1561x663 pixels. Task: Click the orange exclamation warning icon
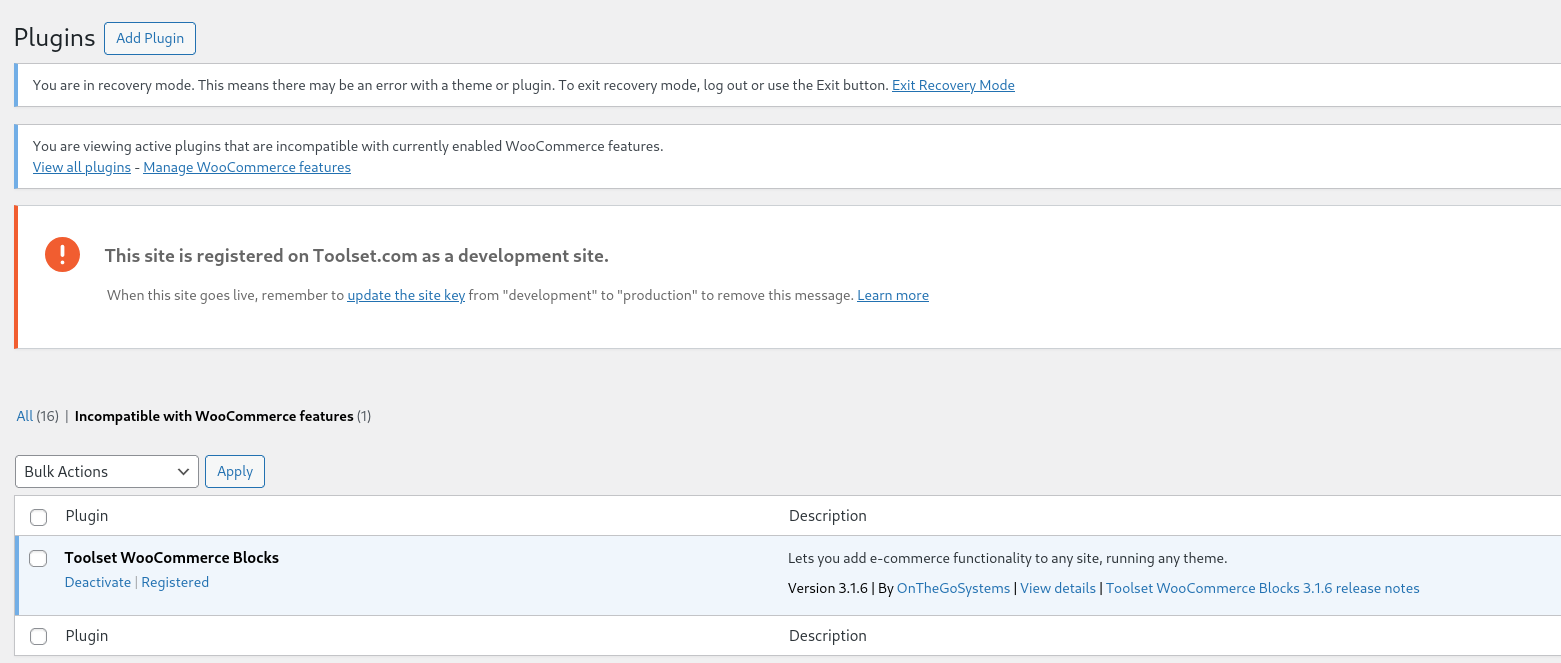point(62,255)
